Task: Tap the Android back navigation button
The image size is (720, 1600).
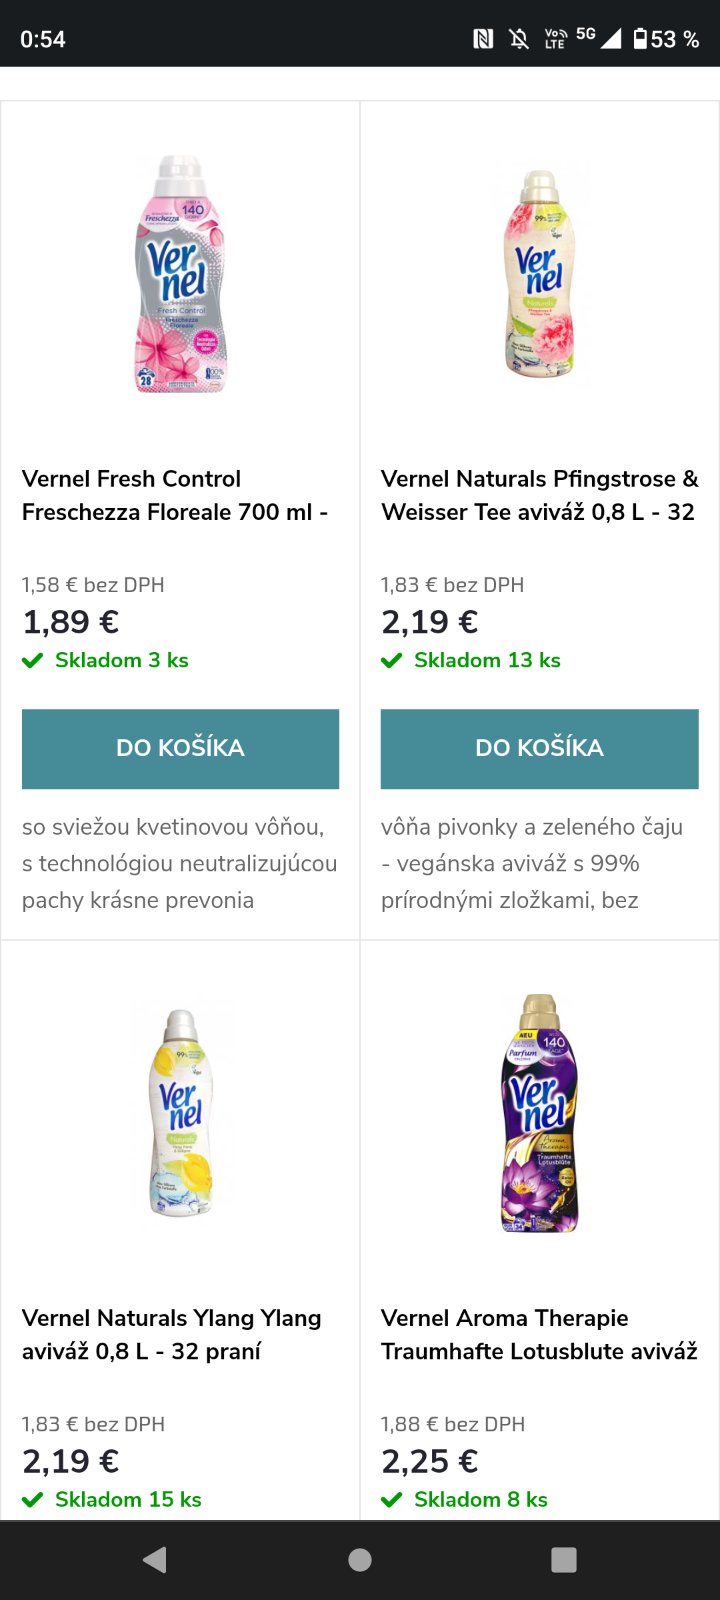Action: coord(155,1560)
